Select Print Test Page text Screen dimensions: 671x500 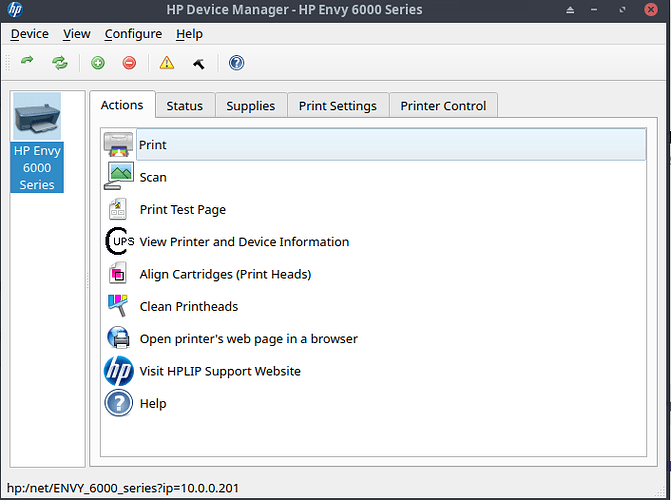point(183,209)
